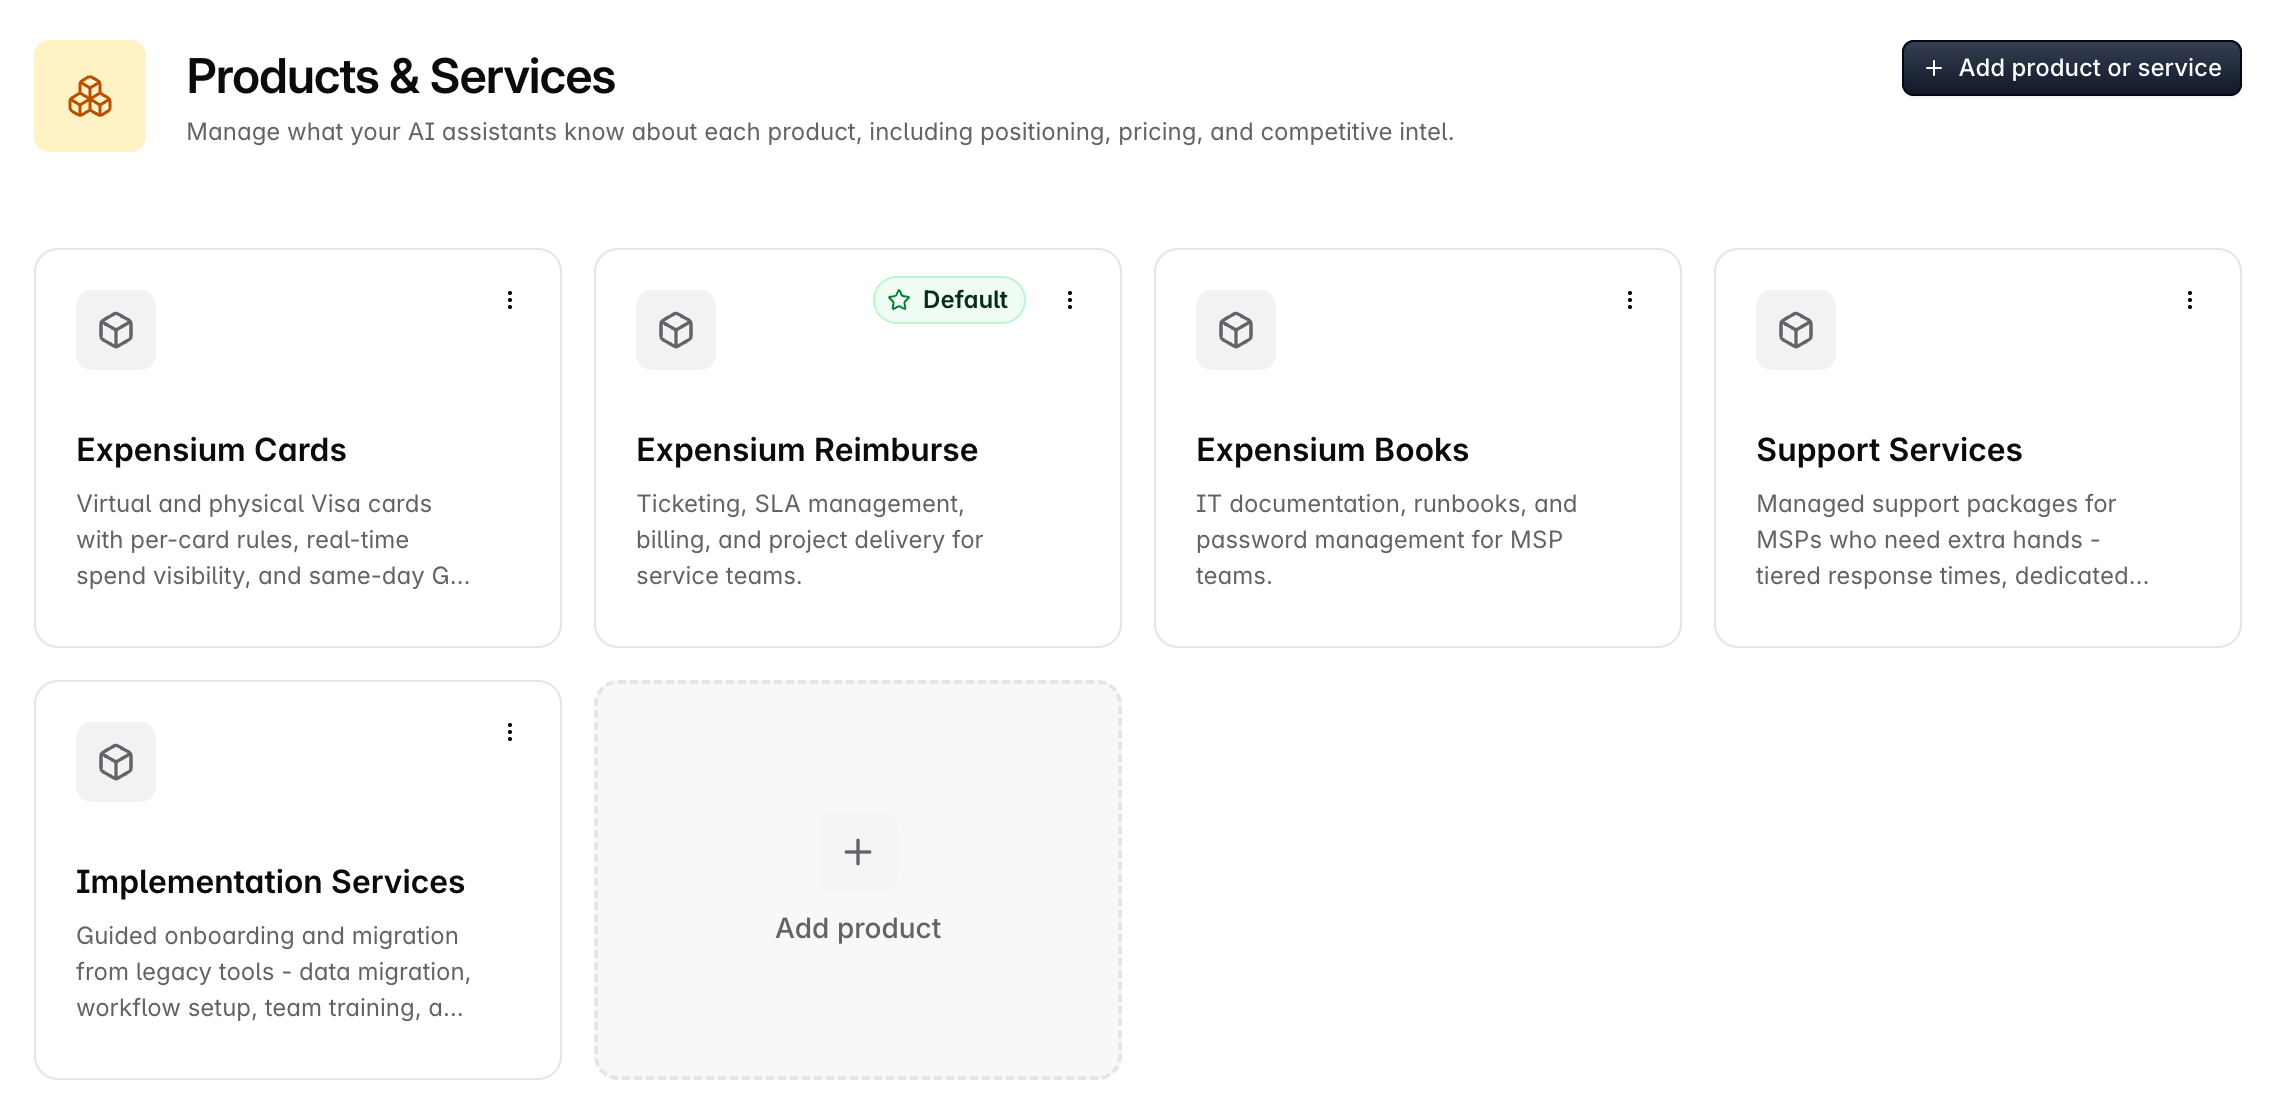Open the three-dot menu on Expensium Books
The image size is (2270, 1112).
1630,300
